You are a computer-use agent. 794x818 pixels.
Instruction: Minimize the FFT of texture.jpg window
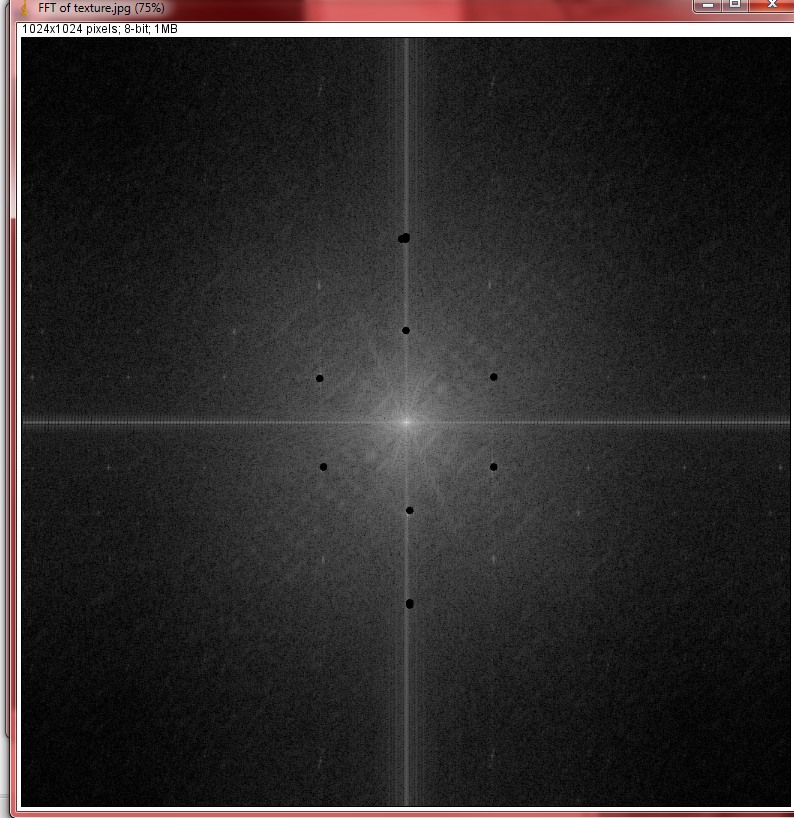[708, 5]
